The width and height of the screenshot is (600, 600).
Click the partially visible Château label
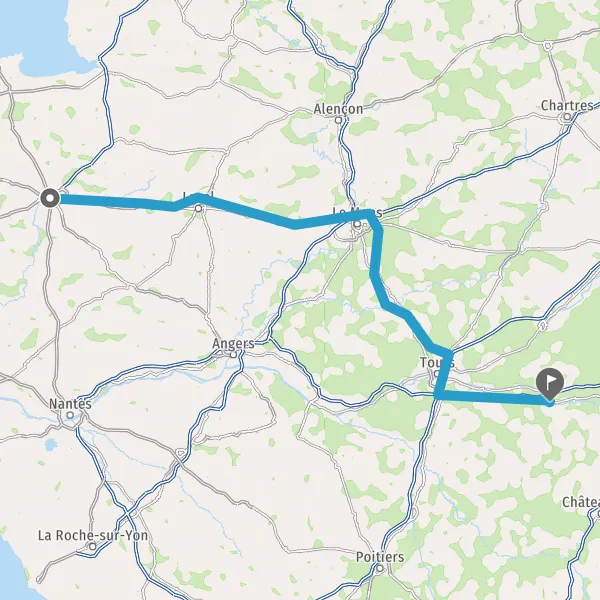[x=581, y=502]
